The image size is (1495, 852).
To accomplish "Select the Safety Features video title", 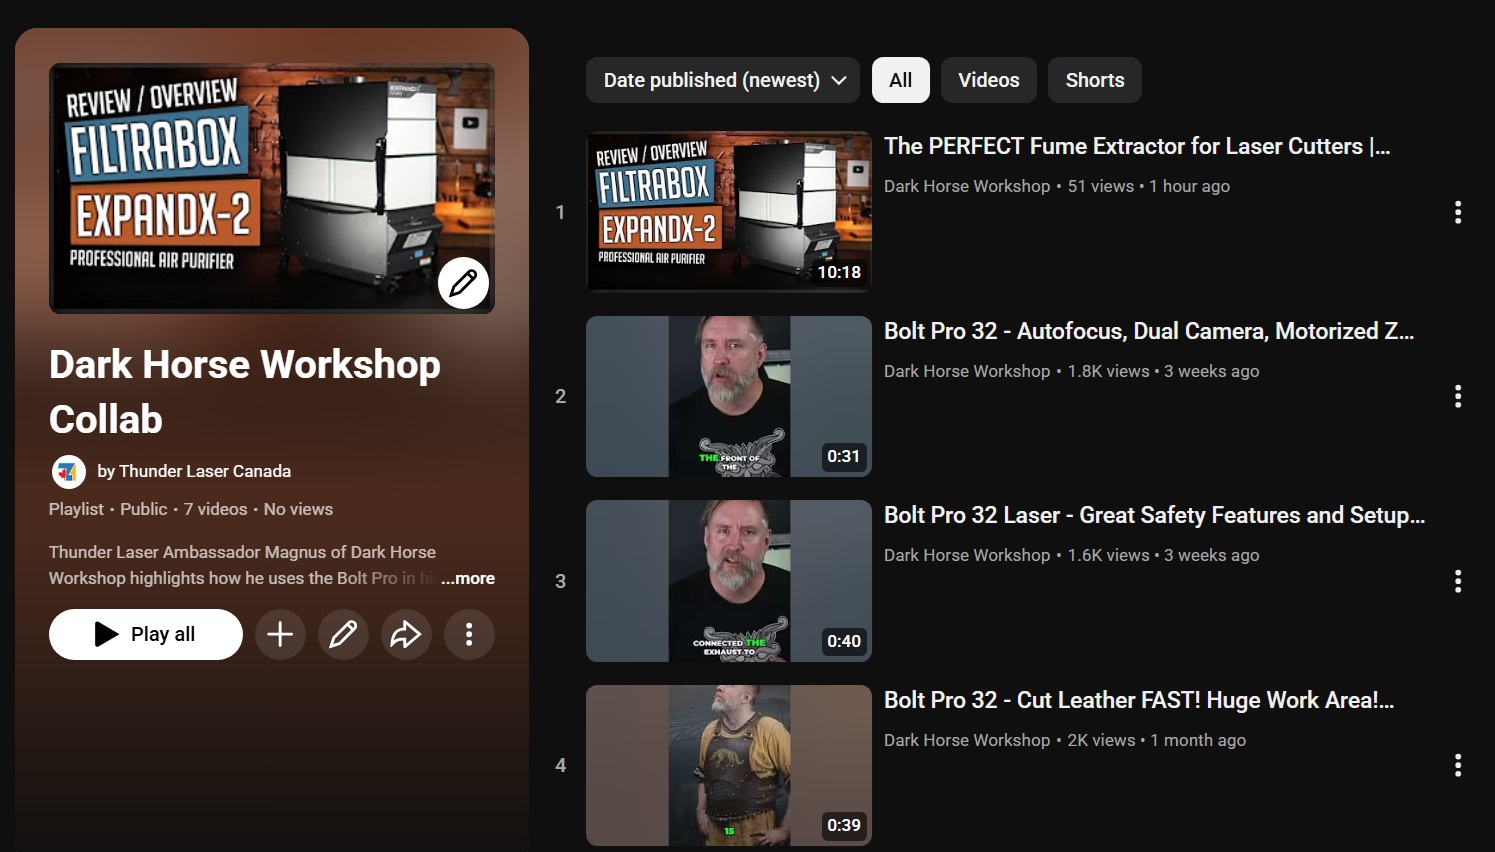I will [x=1154, y=515].
